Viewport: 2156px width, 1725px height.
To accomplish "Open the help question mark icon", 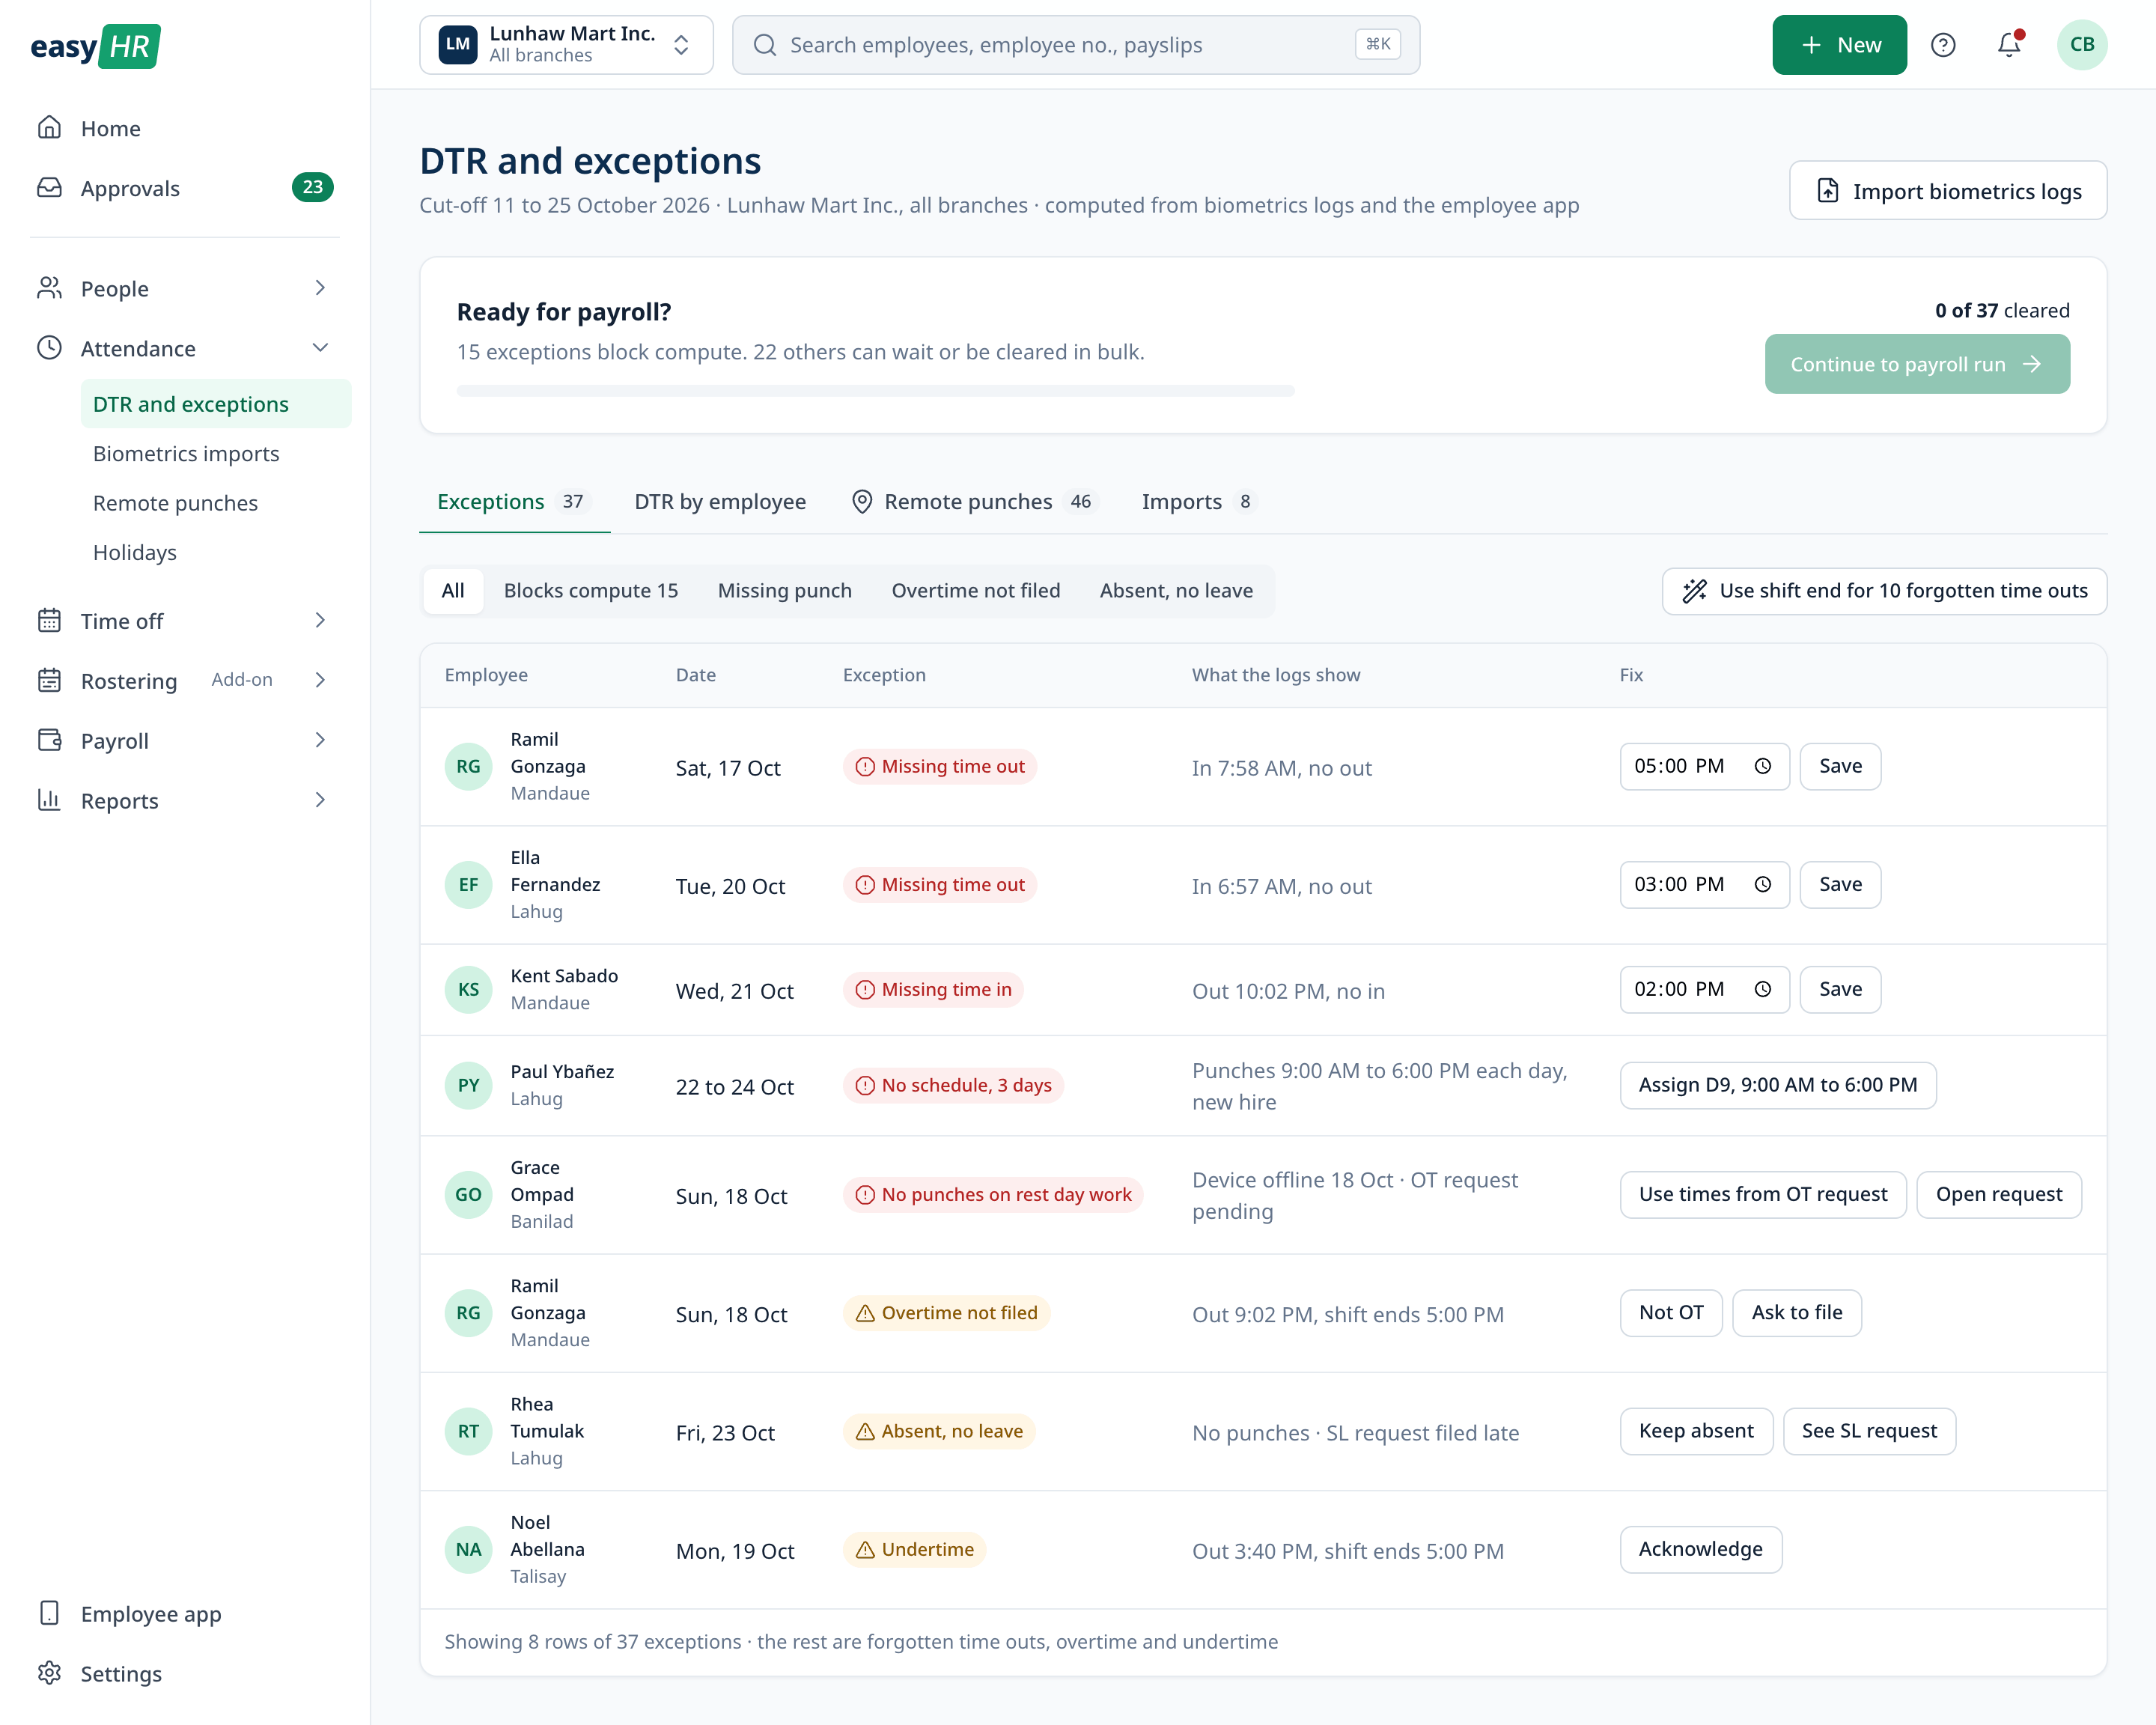I will 1943,45.
